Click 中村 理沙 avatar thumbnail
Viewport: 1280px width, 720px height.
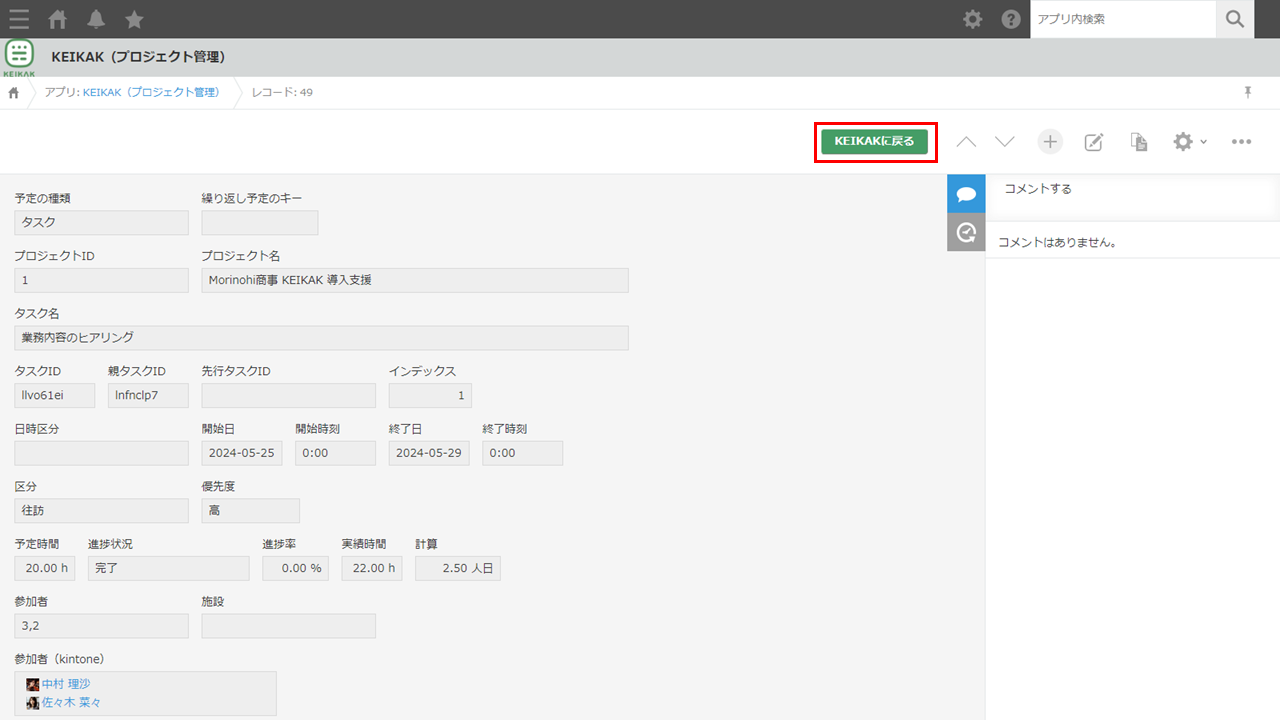[33, 684]
